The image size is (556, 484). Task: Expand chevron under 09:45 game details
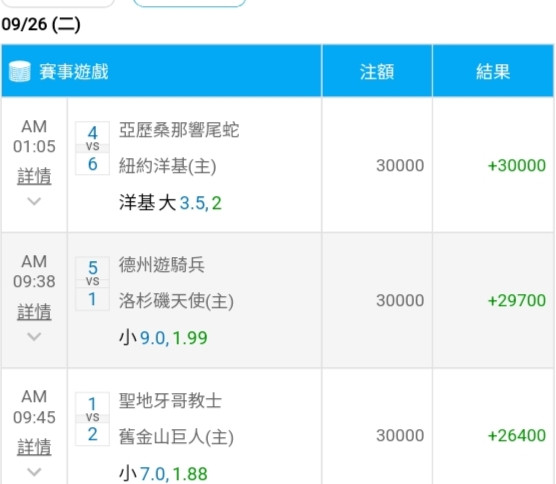(34, 472)
